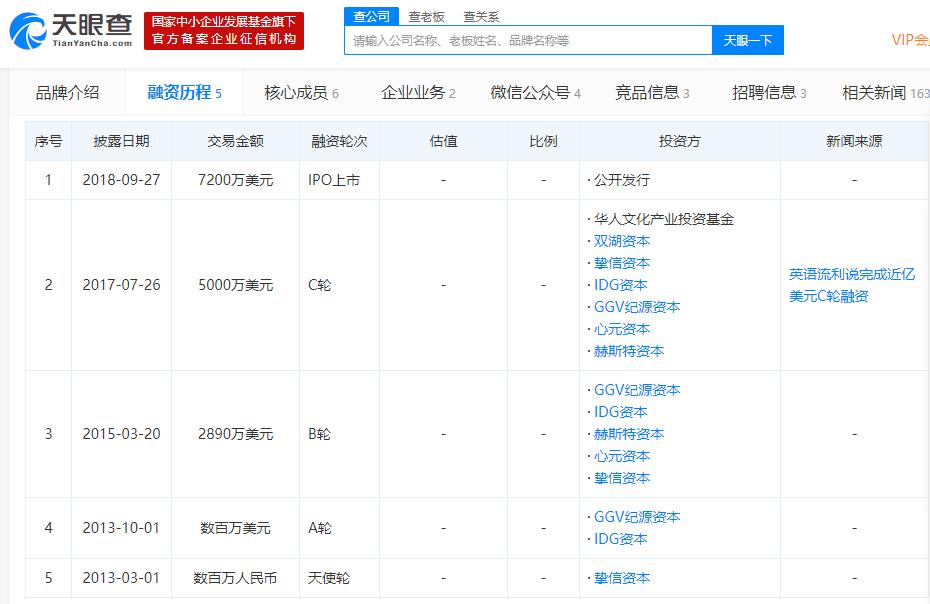Go to the 企业业务 tab
Viewport: 930px width, 604px height.
click(x=418, y=93)
